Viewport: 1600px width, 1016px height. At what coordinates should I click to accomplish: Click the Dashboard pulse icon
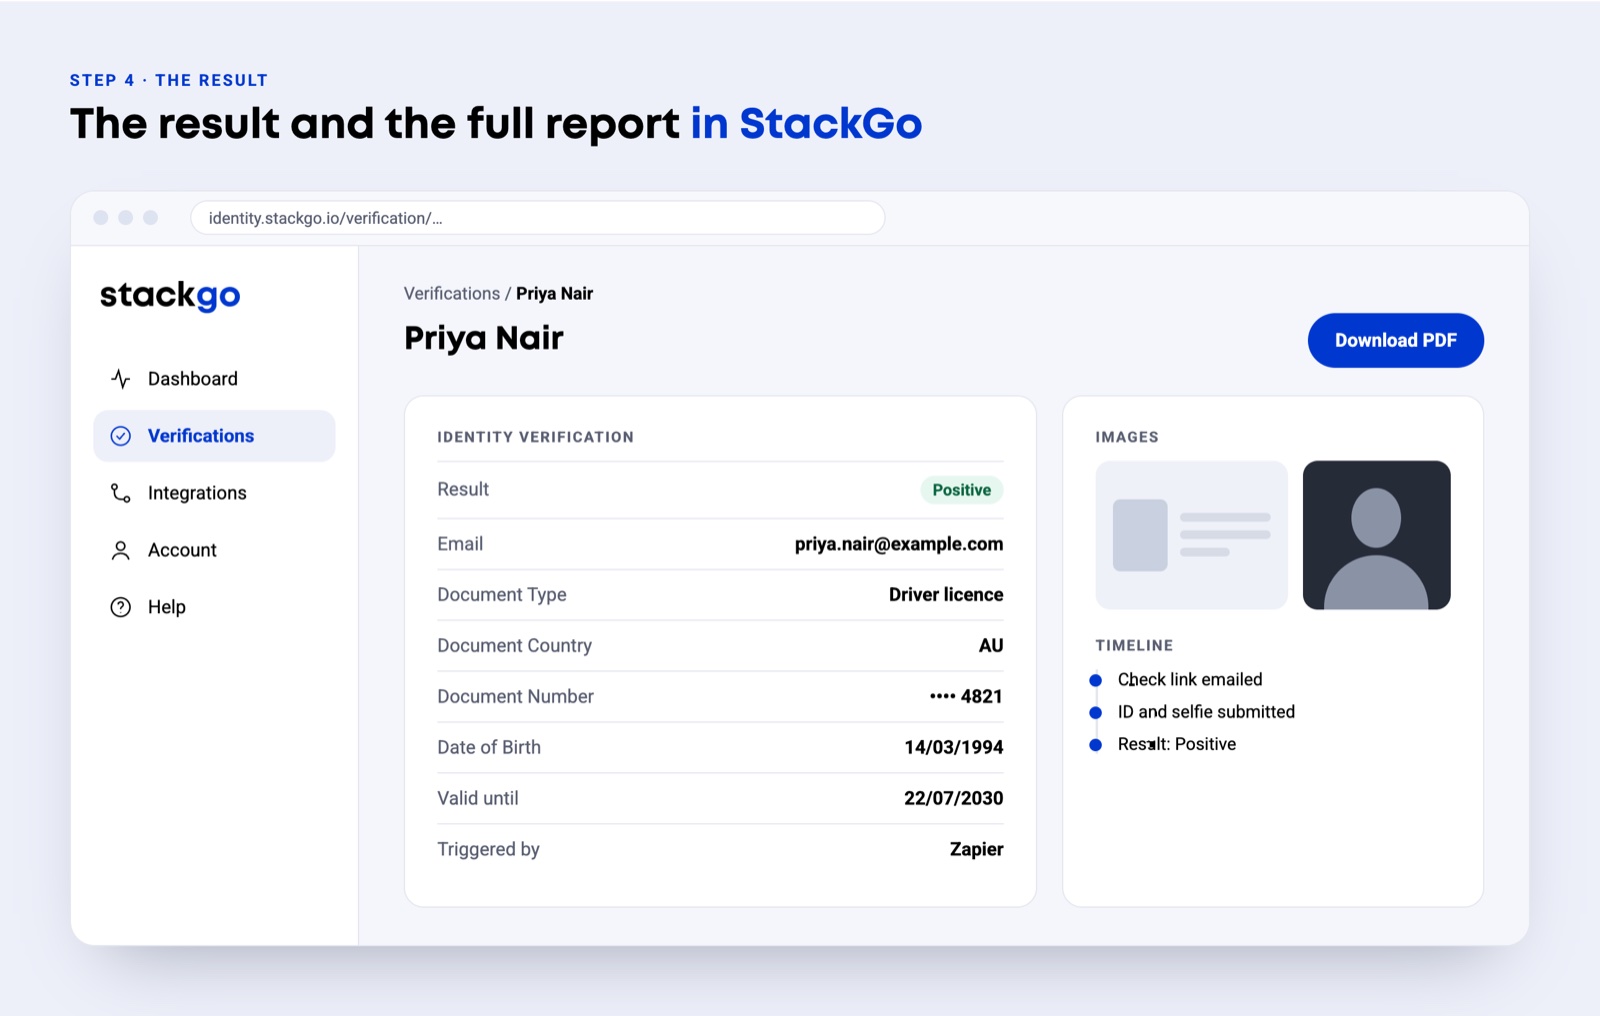pyautogui.click(x=120, y=379)
